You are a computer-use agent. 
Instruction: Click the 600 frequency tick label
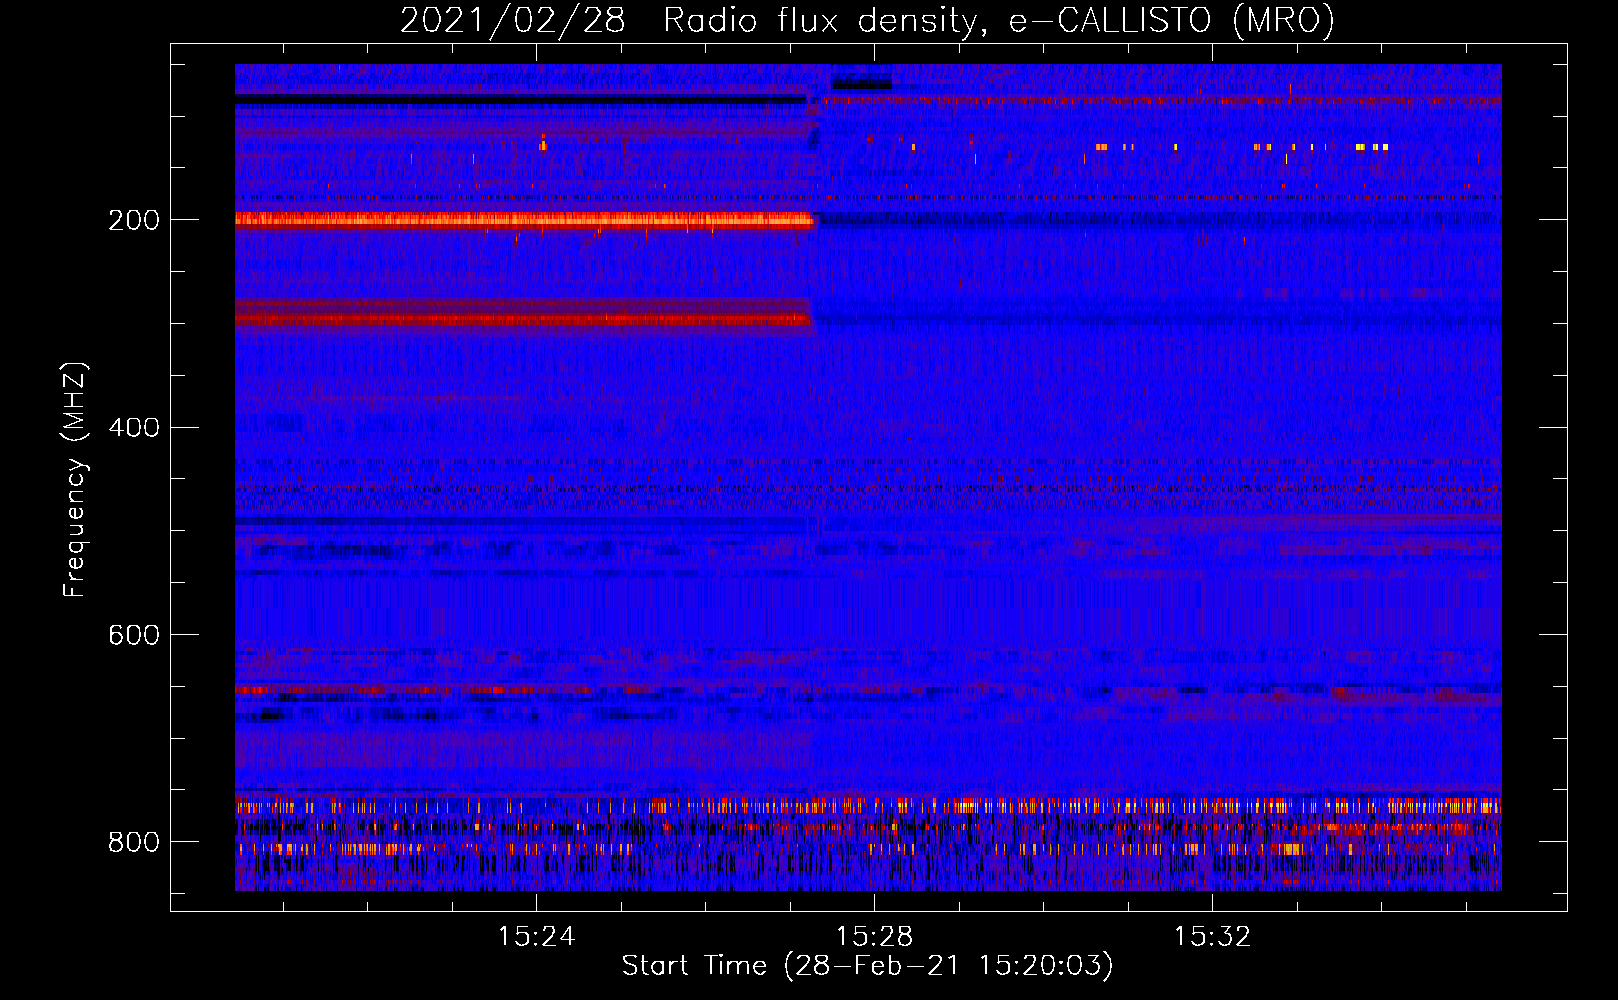pyautogui.click(x=134, y=635)
